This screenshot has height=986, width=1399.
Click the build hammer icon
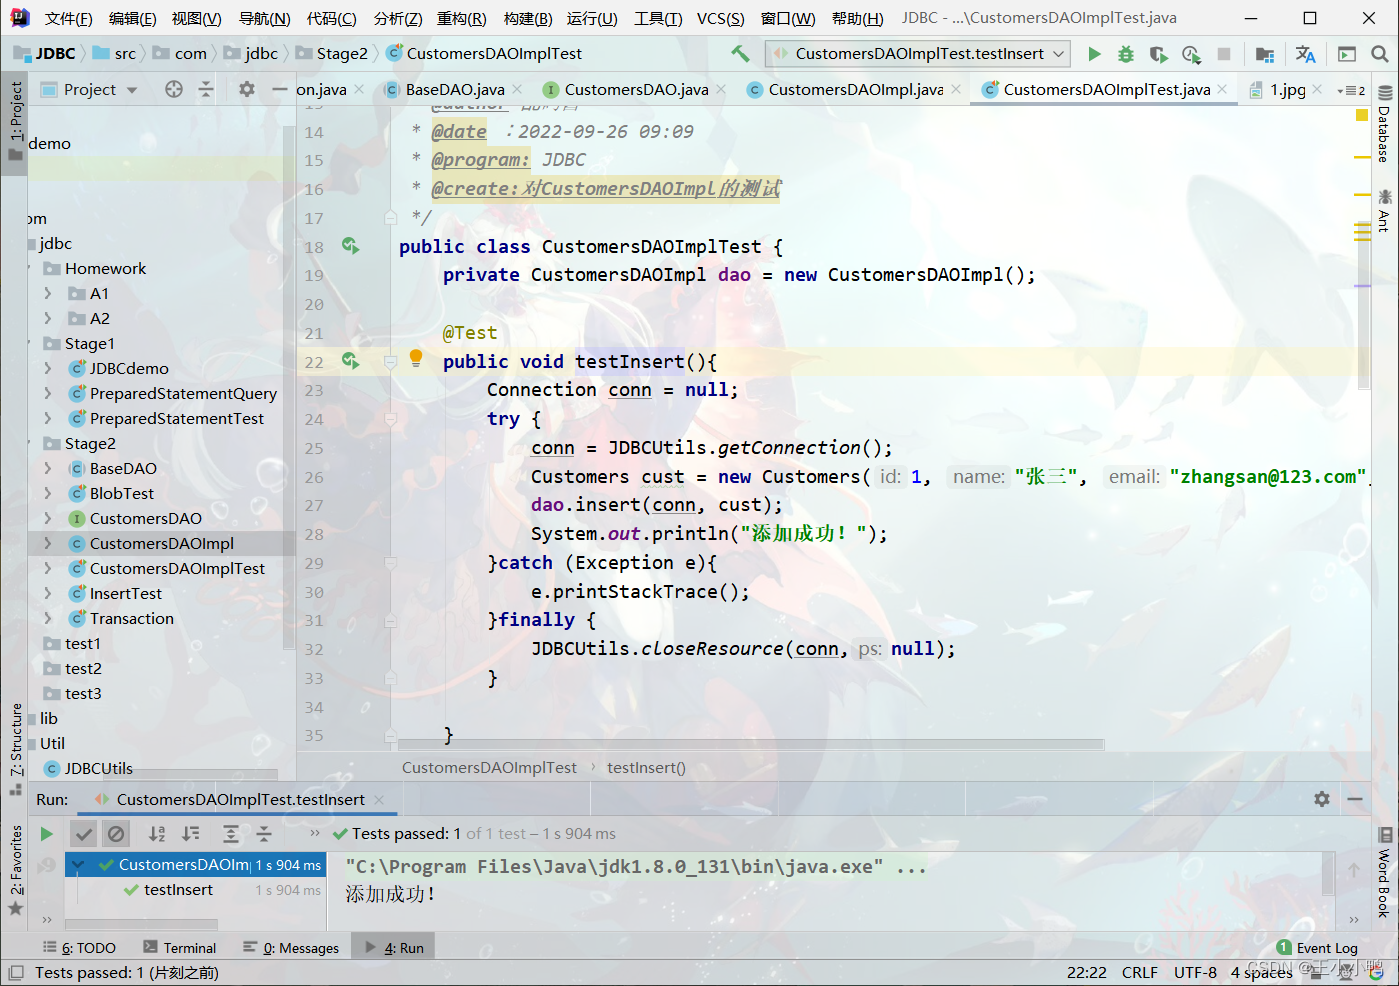tap(740, 53)
